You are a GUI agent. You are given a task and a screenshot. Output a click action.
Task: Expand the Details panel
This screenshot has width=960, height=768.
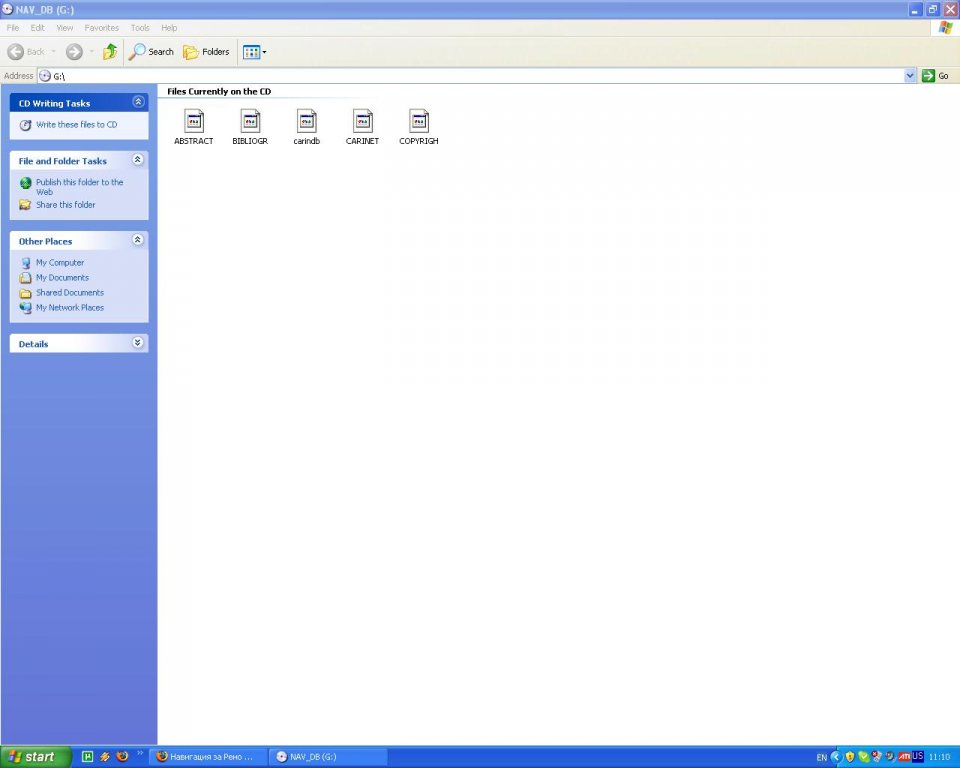tap(138, 343)
